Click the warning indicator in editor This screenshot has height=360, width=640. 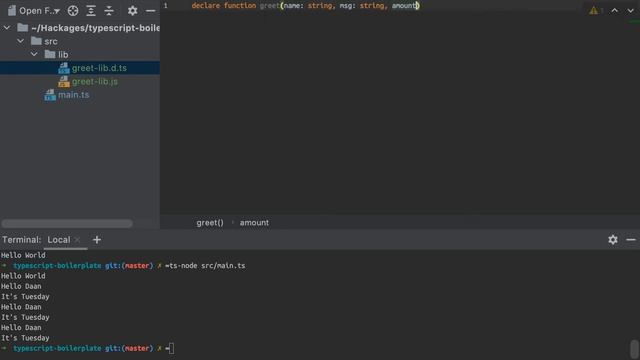pyautogui.click(x=593, y=11)
